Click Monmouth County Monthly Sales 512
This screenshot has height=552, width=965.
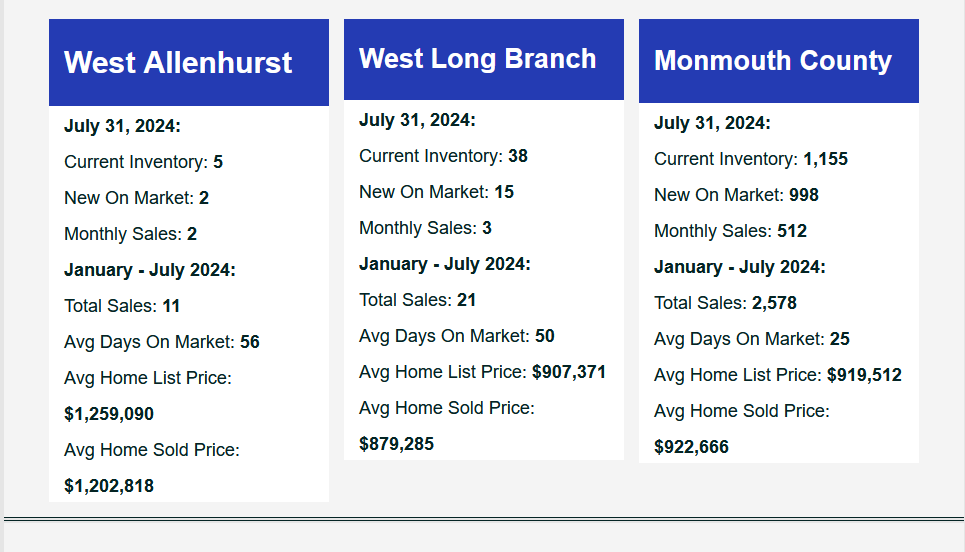(791, 231)
